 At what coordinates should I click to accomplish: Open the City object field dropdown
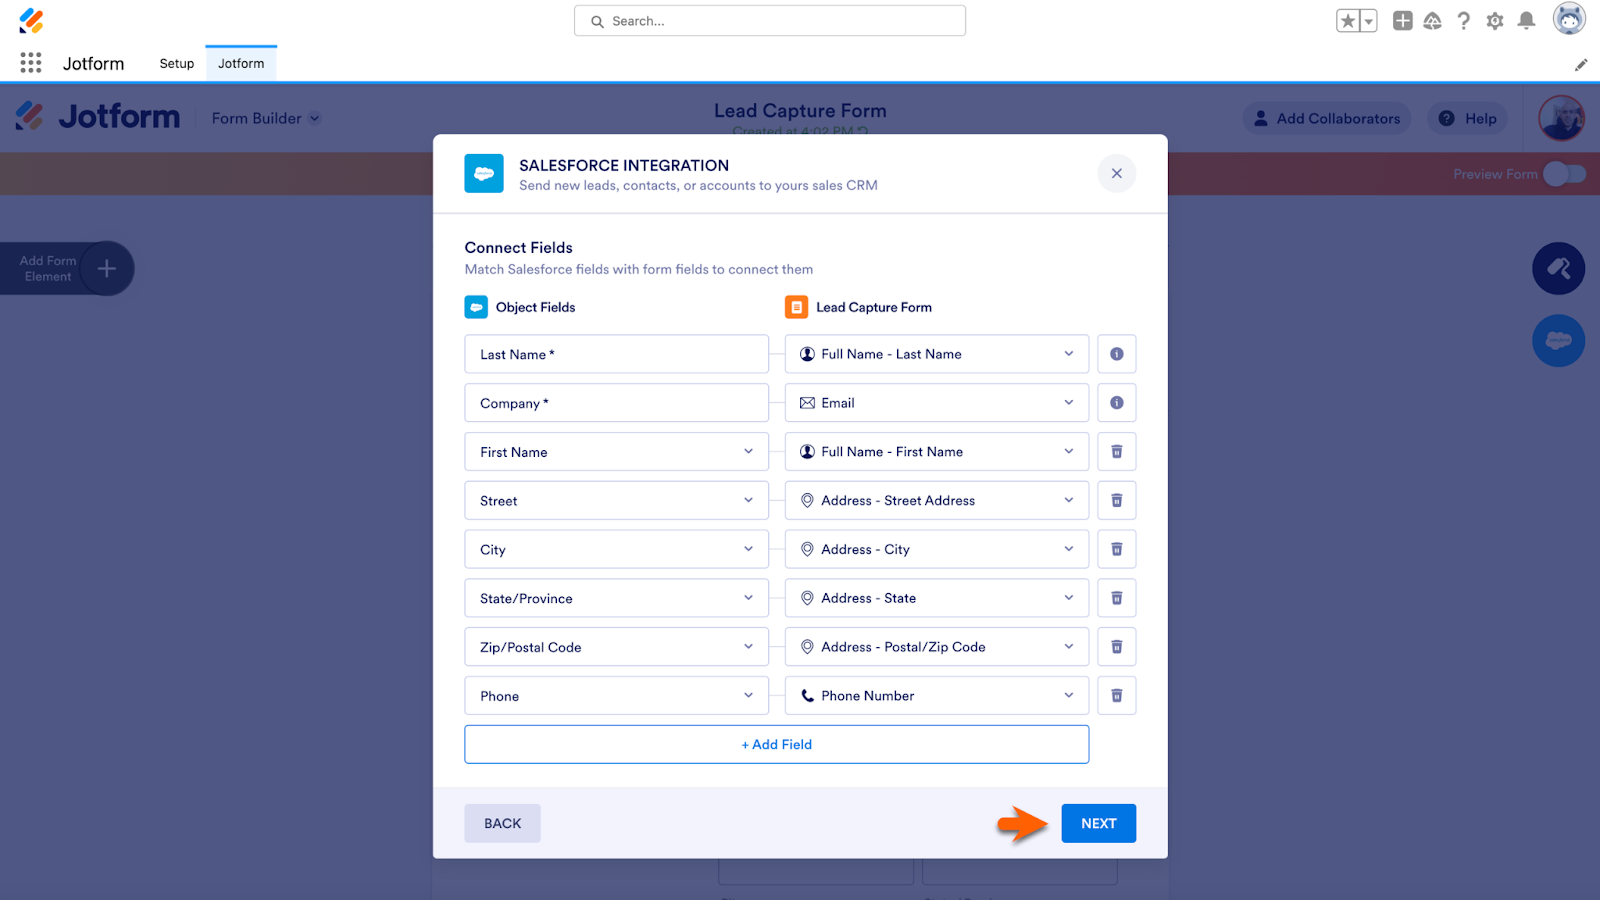[x=616, y=549]
